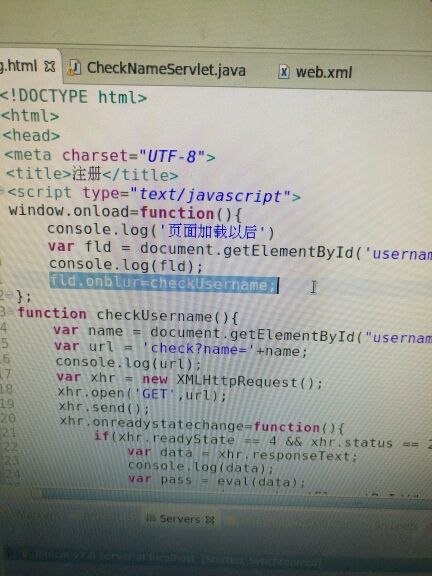Click the Java file icon on CheckNameServlet.java tab
Screen dimensions: 432x576
pyautogui.click(x=74, y=68)
